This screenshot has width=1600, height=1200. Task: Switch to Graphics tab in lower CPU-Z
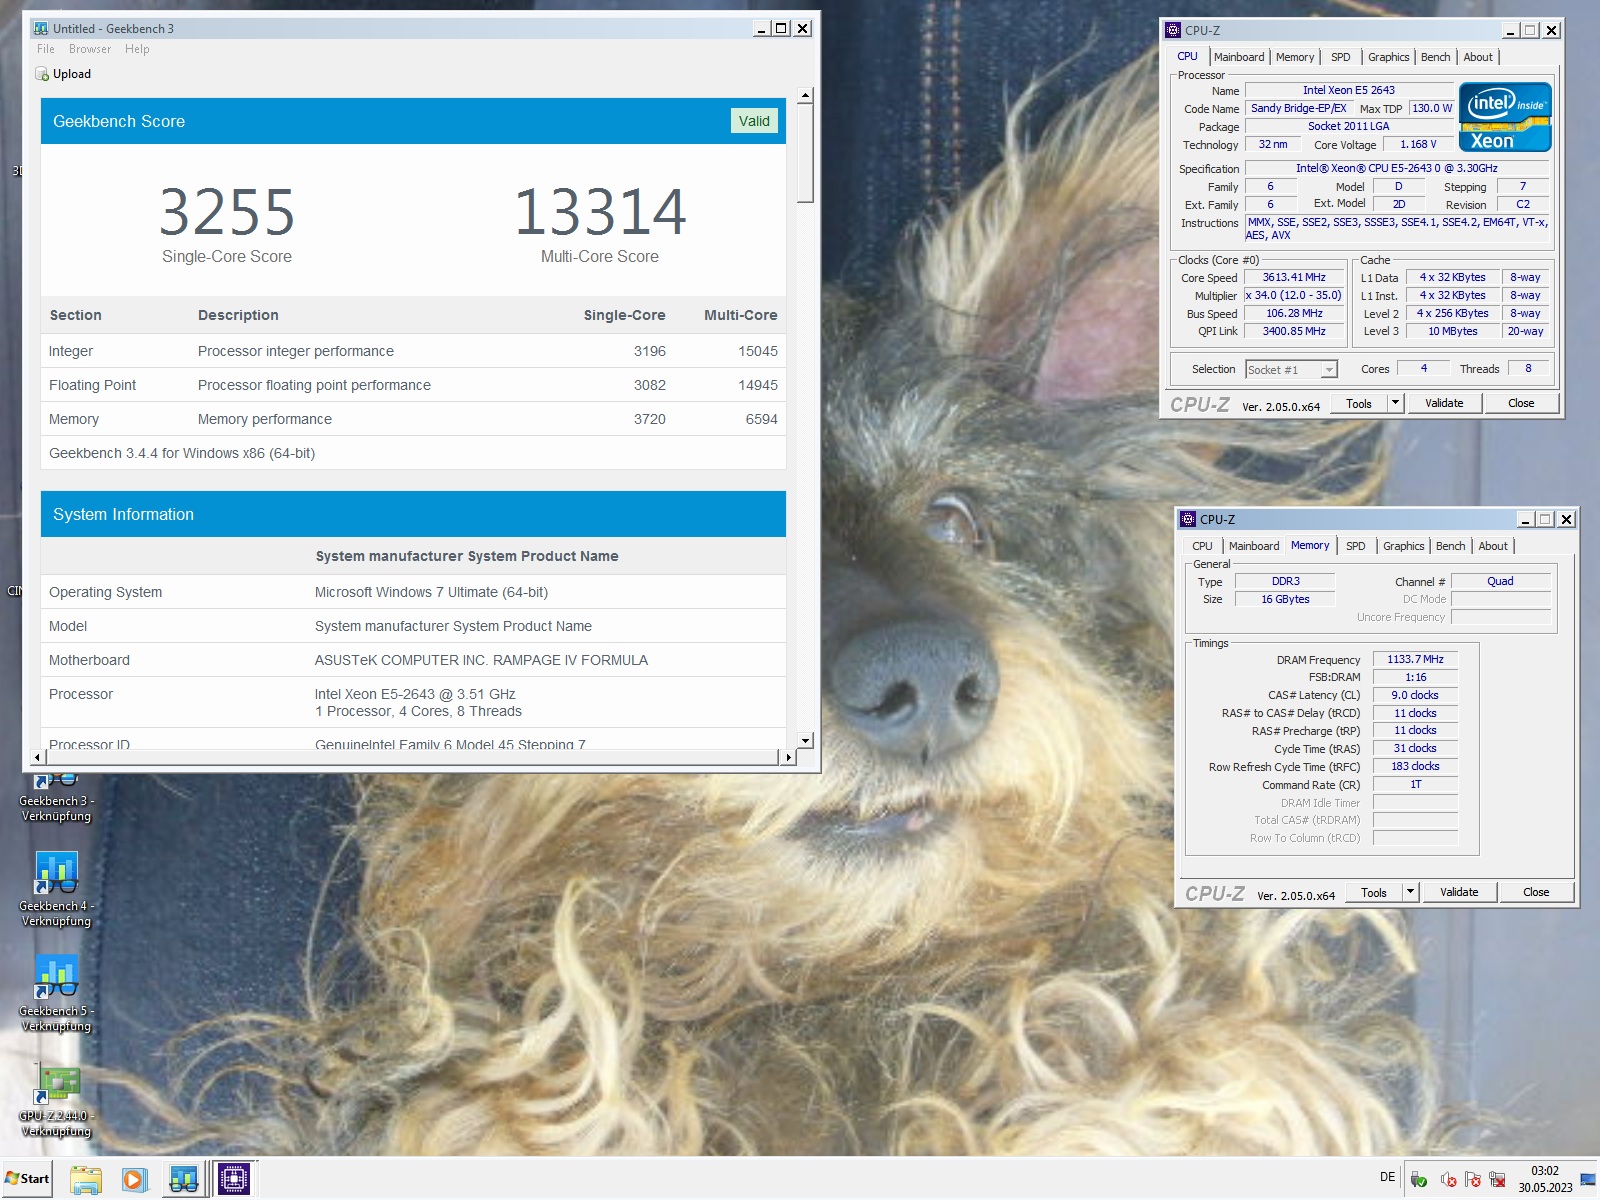[1403, 546]
